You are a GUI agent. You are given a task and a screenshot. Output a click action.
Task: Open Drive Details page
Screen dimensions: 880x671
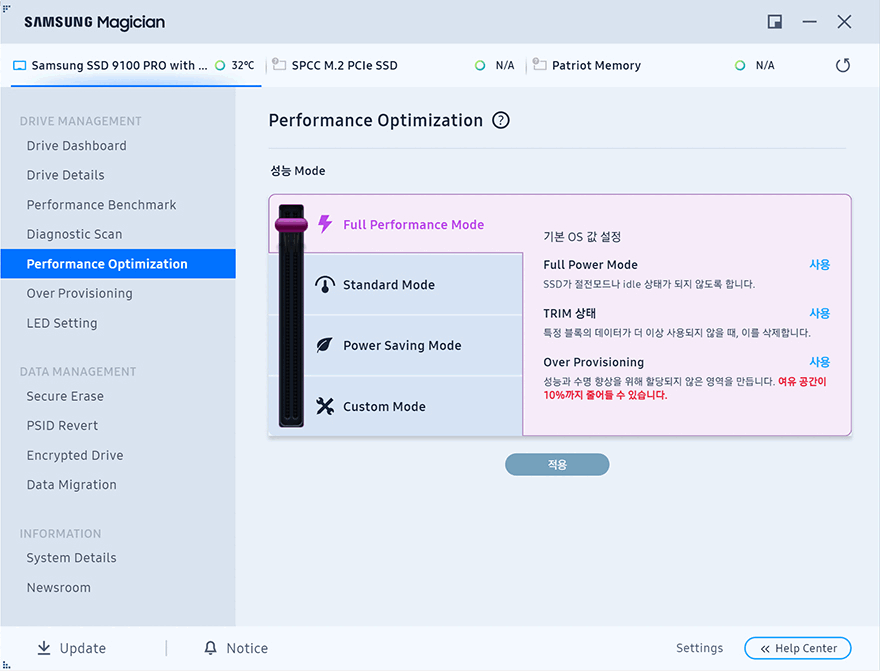pos(65,175)
